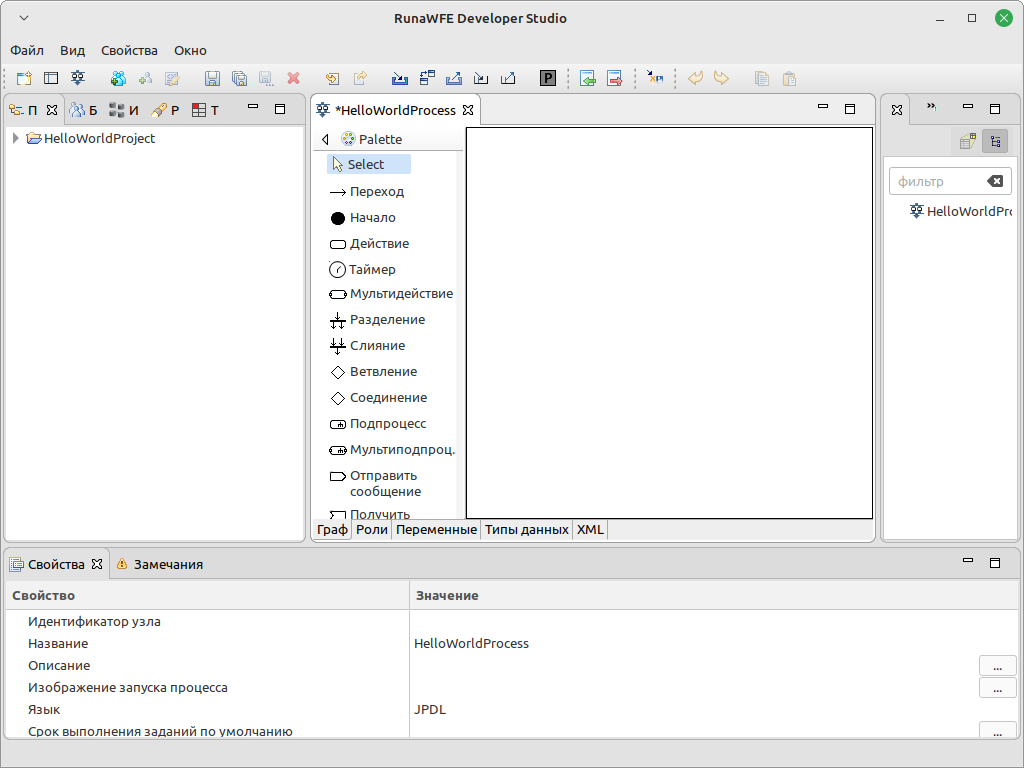This screenshot has width=1024, height=768.
Task: Click the properties sheet icon in right panel
Action: pyautogui.click(x=968, y=141)
